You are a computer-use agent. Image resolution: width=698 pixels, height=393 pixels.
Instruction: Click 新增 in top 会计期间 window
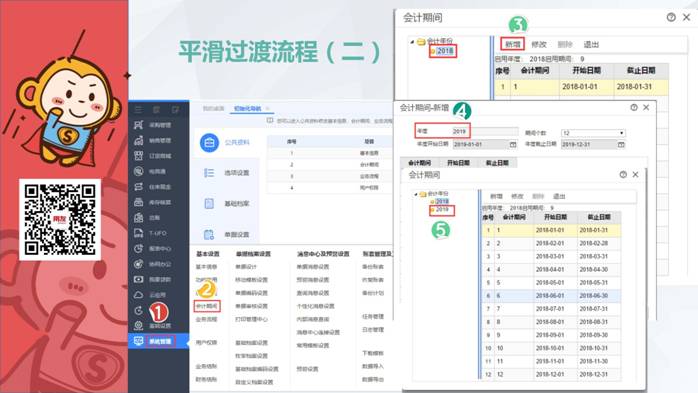pyautogui.click(x=512, y=44)
